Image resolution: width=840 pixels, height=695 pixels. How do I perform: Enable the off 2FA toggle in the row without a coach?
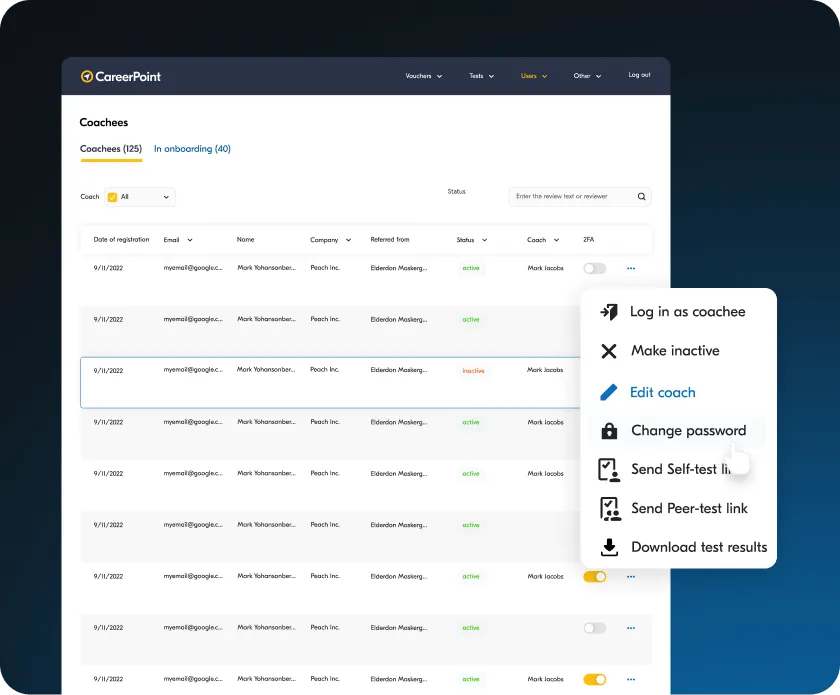click(595, 628)
